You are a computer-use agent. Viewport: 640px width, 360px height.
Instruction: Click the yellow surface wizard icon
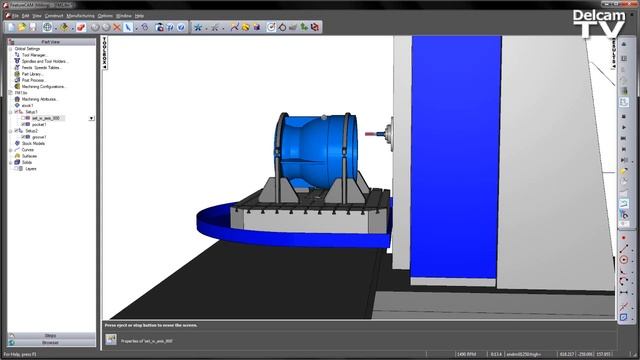coord(245,27)
